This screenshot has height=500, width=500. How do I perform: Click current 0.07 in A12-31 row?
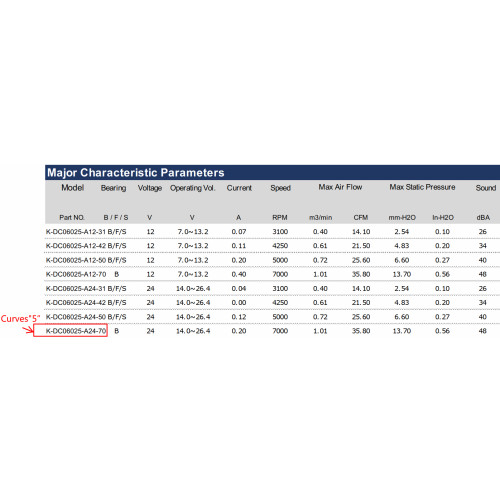[239, 232]
